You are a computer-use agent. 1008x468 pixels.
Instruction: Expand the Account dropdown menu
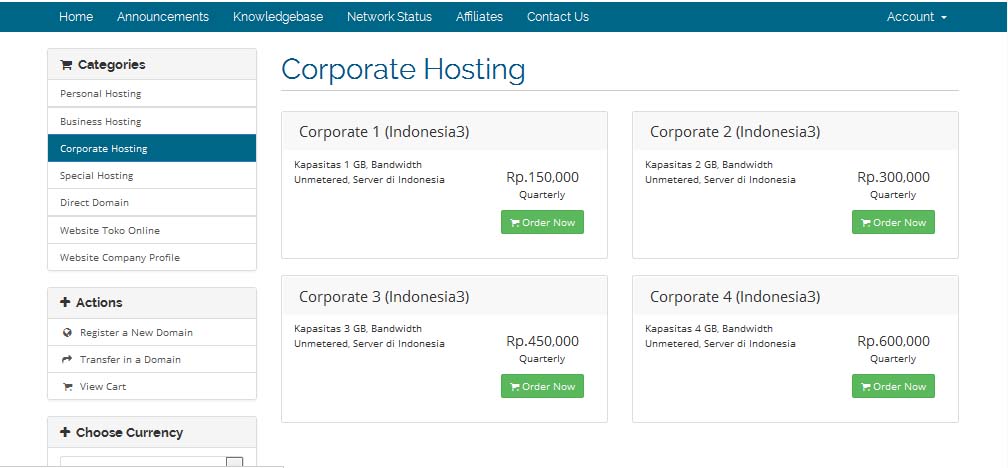coord(916,17)
